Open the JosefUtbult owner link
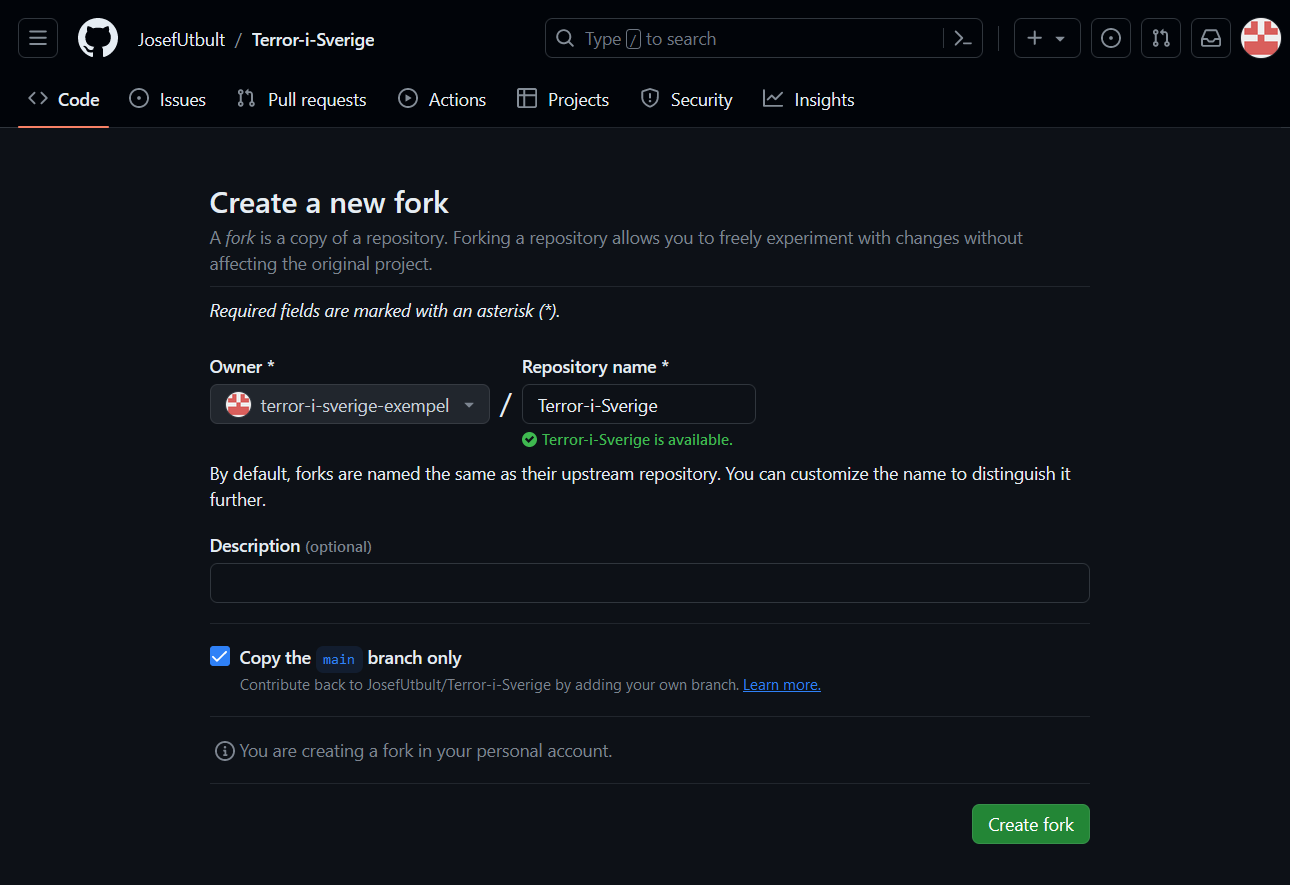1290x885 pixels. pyautogui.click(x=181, y=40)
